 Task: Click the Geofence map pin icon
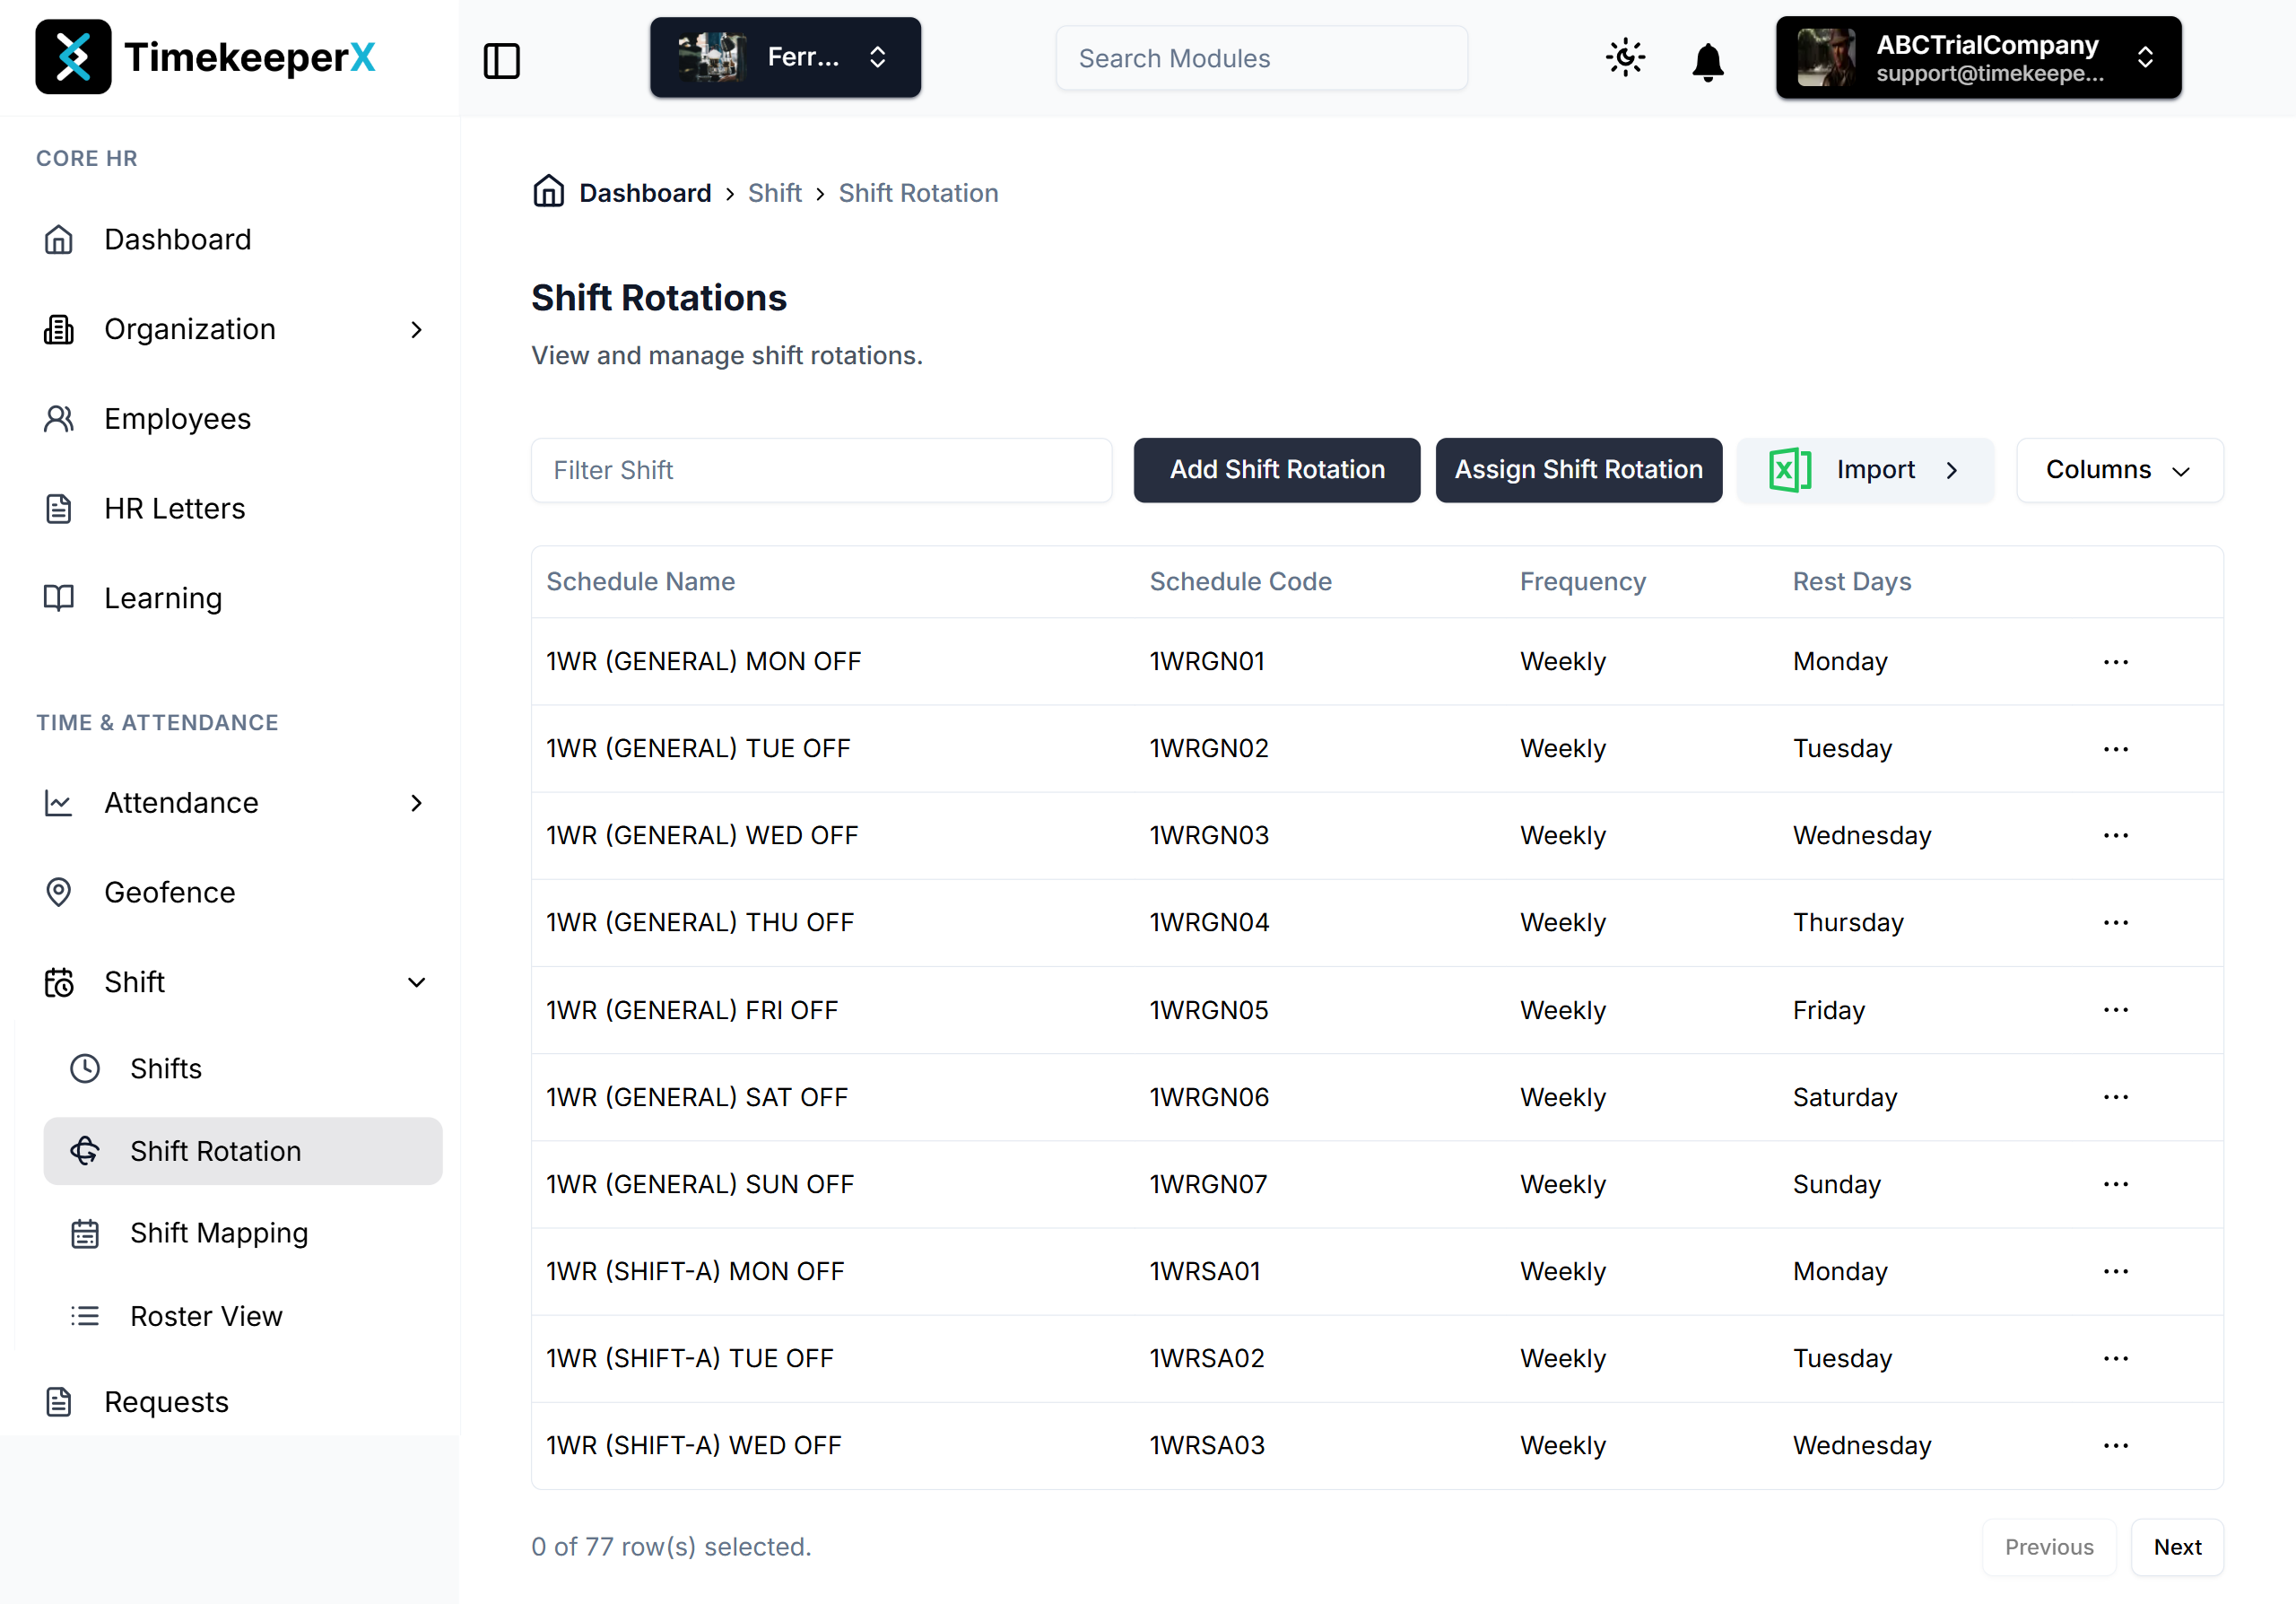(59, 892)
